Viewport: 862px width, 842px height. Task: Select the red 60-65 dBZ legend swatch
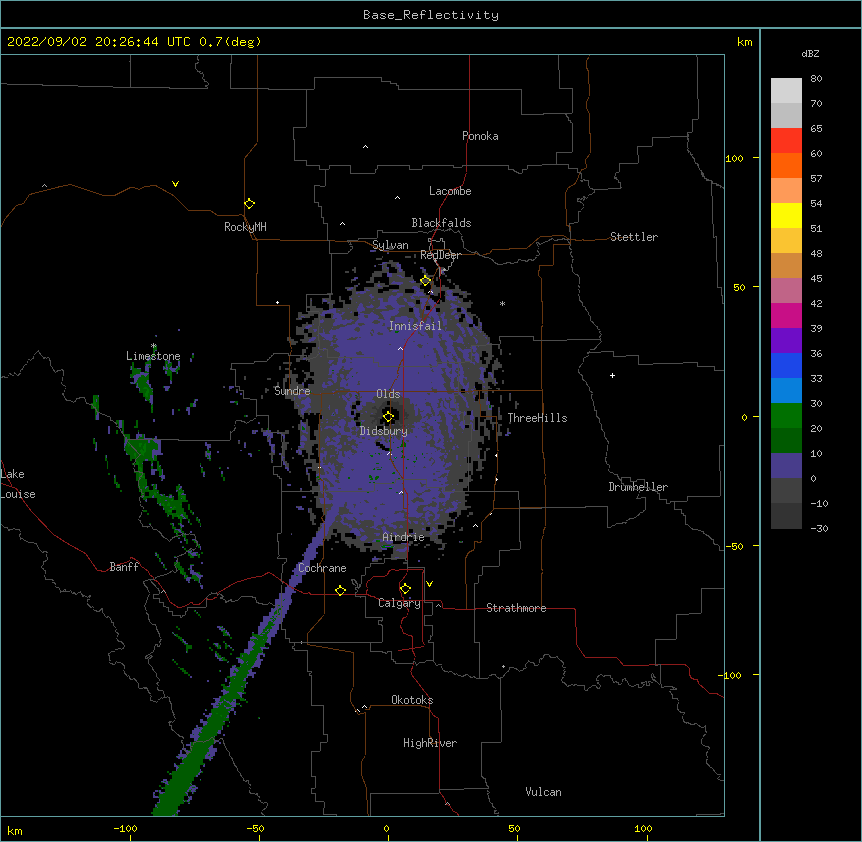coord(786,140)
